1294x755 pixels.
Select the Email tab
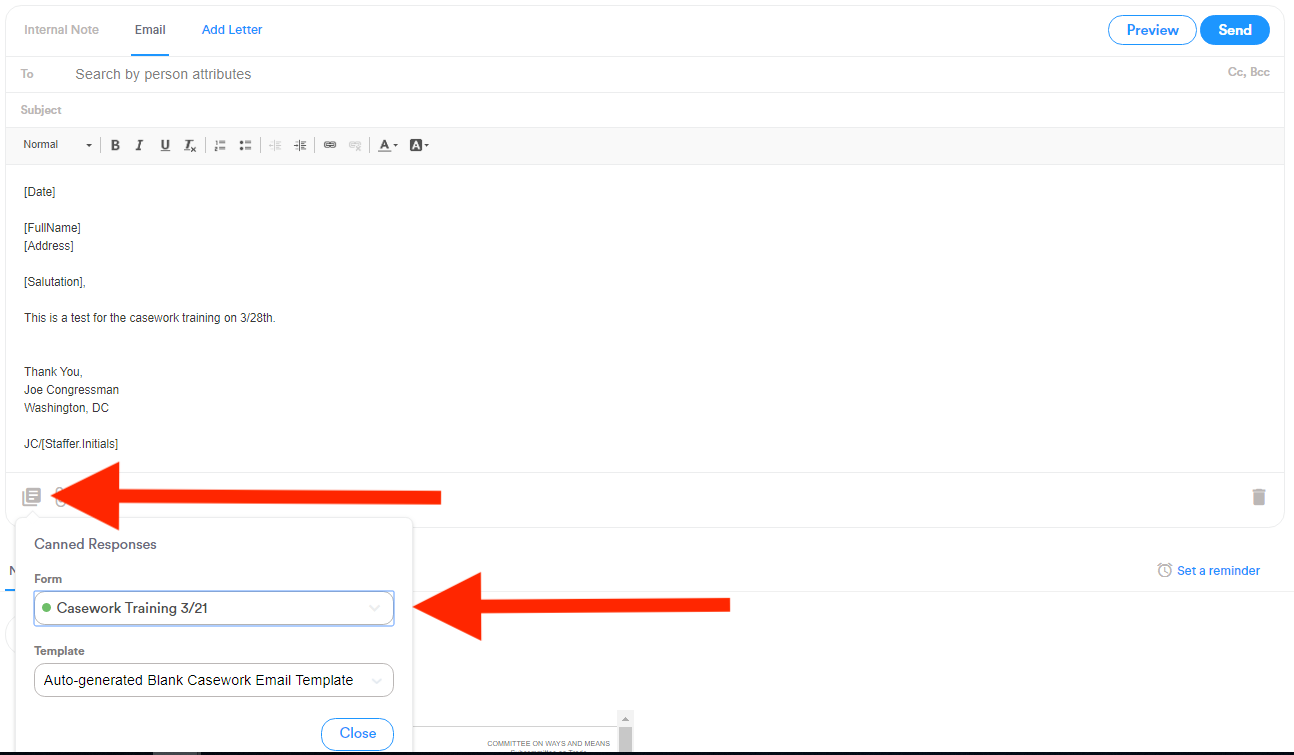150,30
